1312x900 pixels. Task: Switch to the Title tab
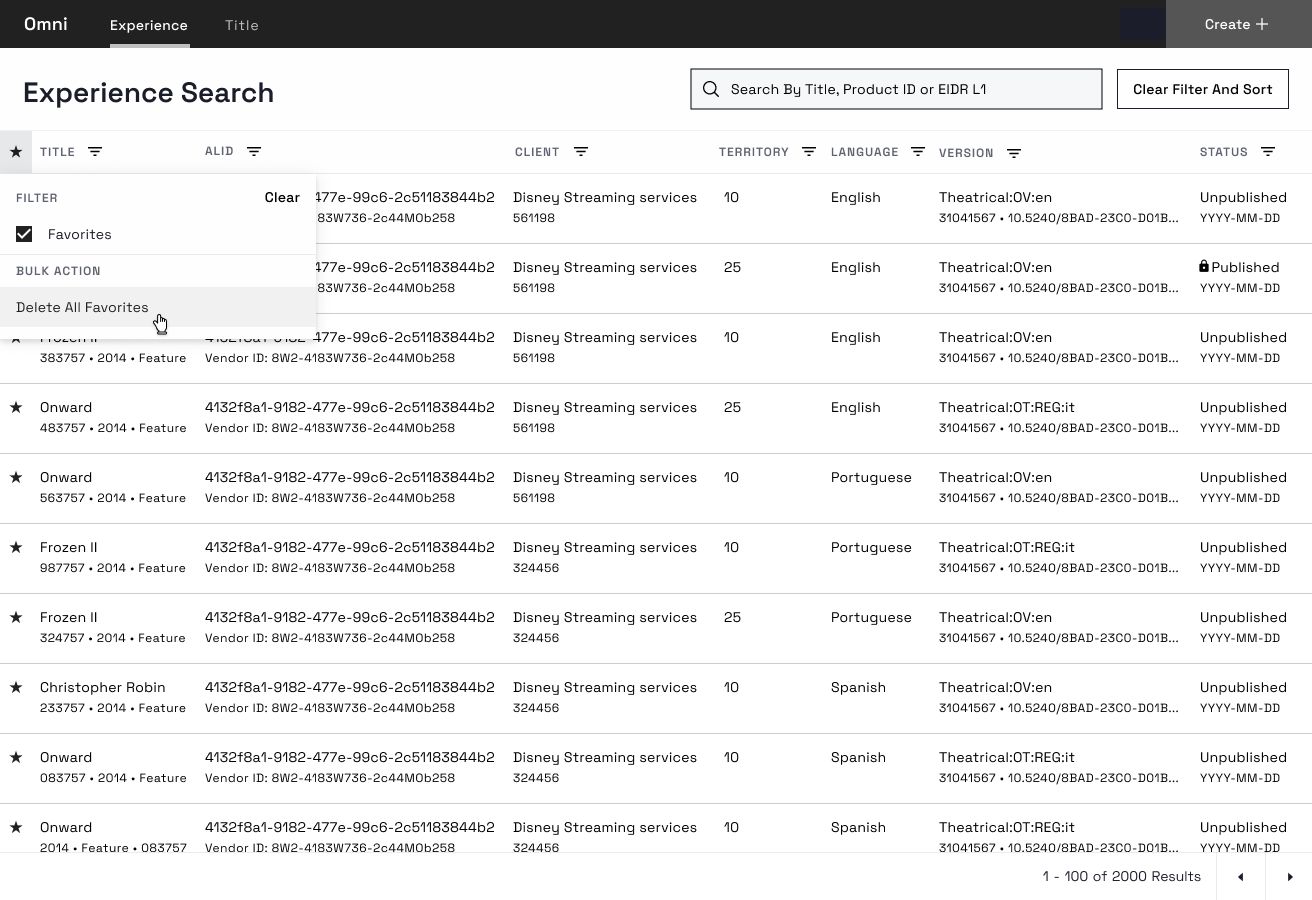pos(242,25)
